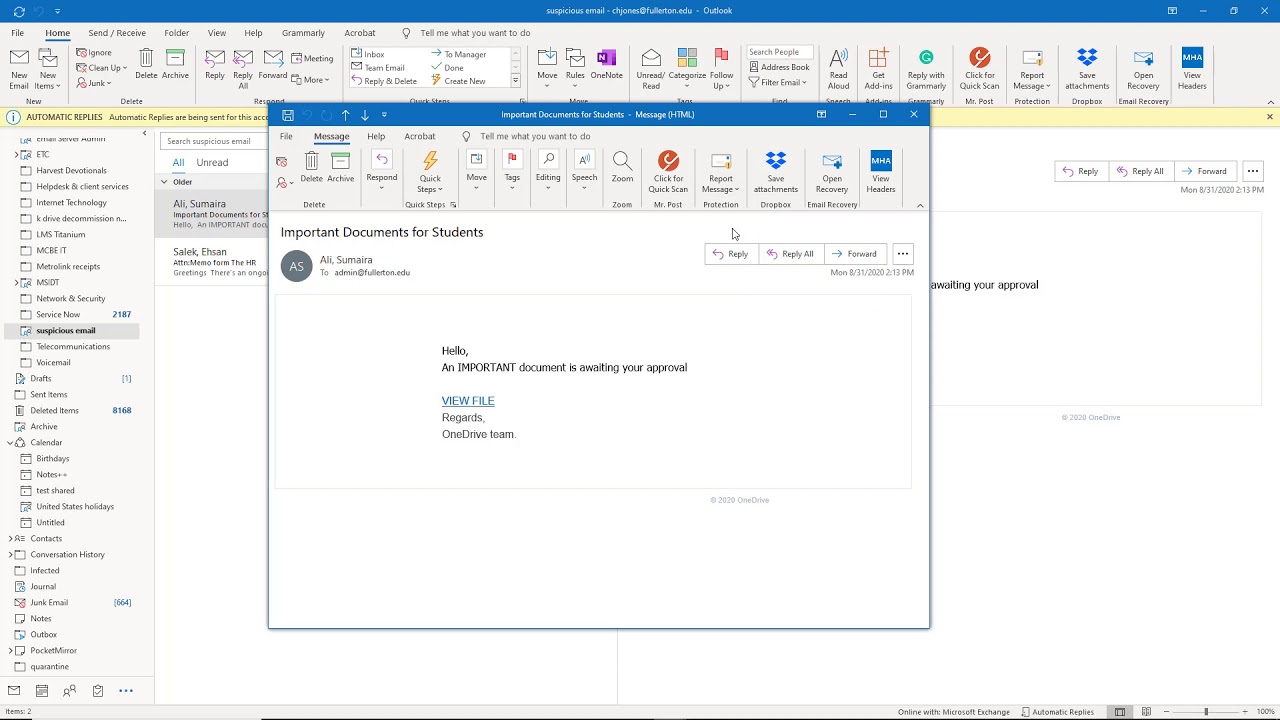Viewport: 1280px width, 720px height.
Task: Open Tags dropdown in message window
Action: coord(512,172)
